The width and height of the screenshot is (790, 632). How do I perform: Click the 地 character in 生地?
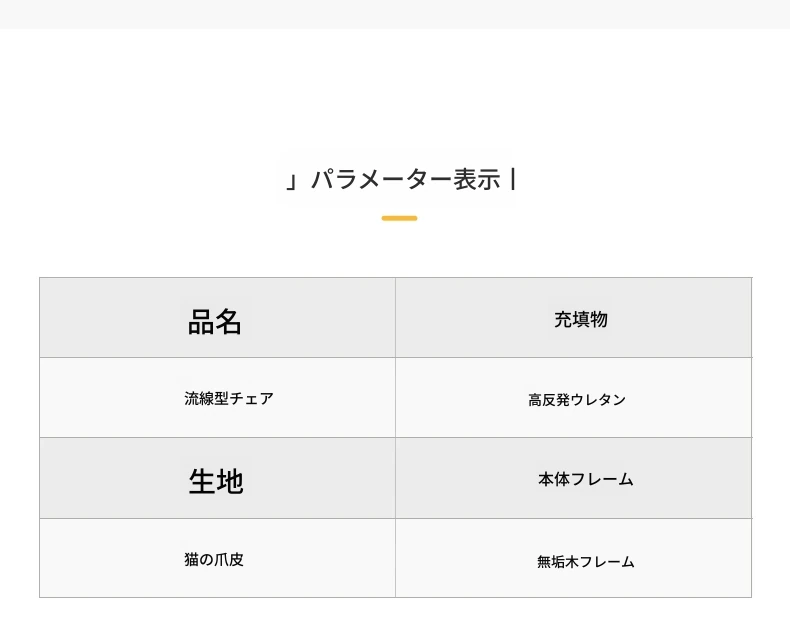pyautogui.click(x=230, y=481)
